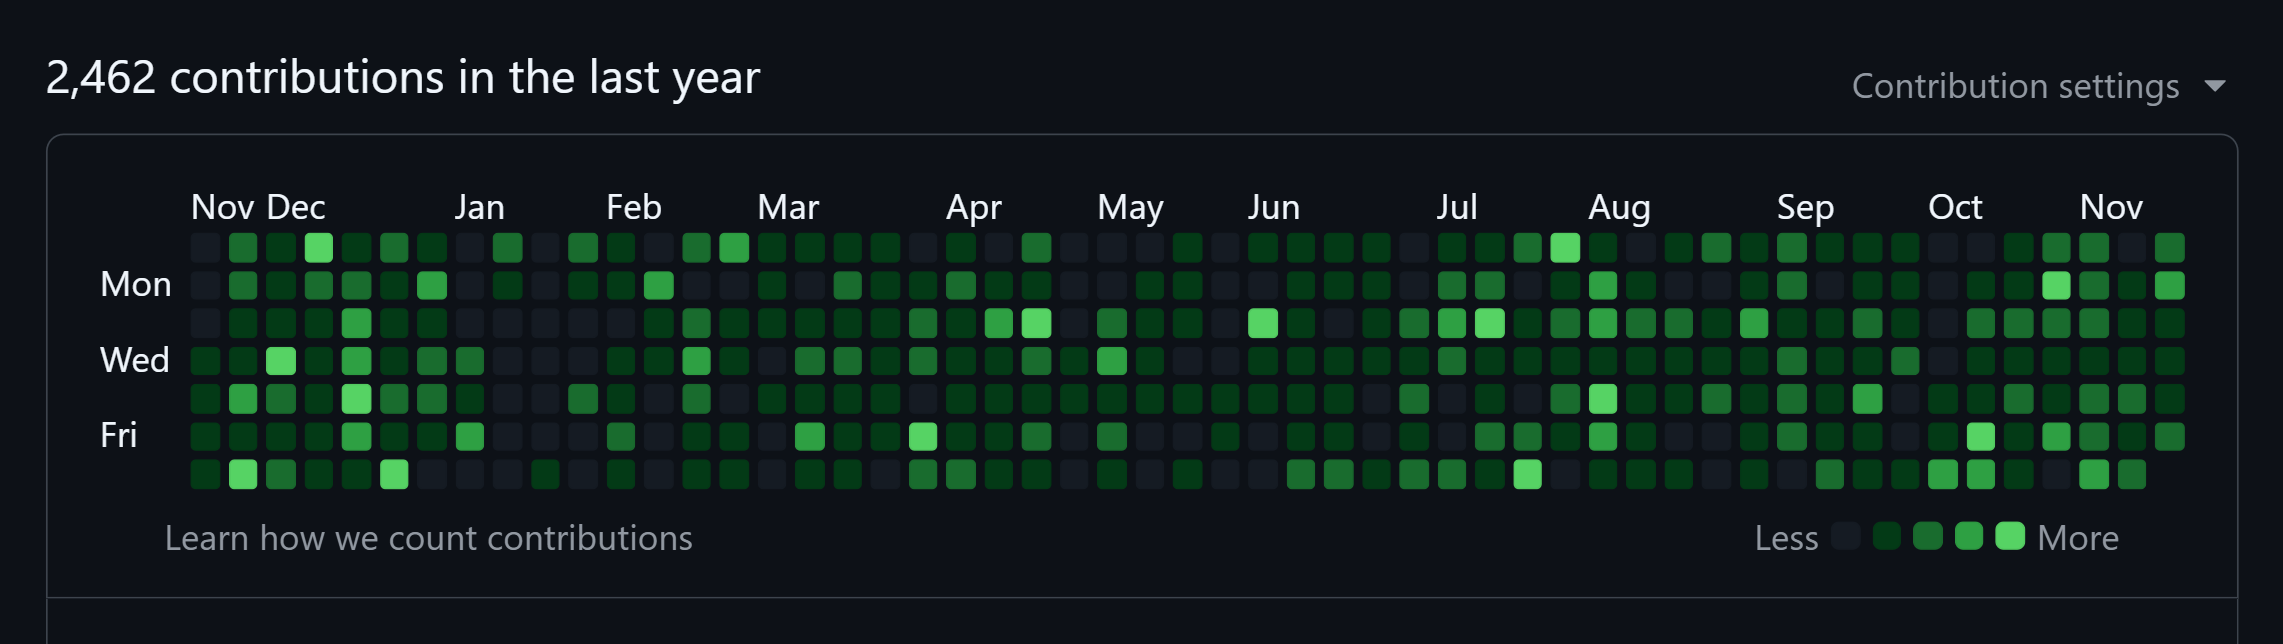Click the Wed row label
This screenshot has width=2283, height=644.
pos(135,360)
